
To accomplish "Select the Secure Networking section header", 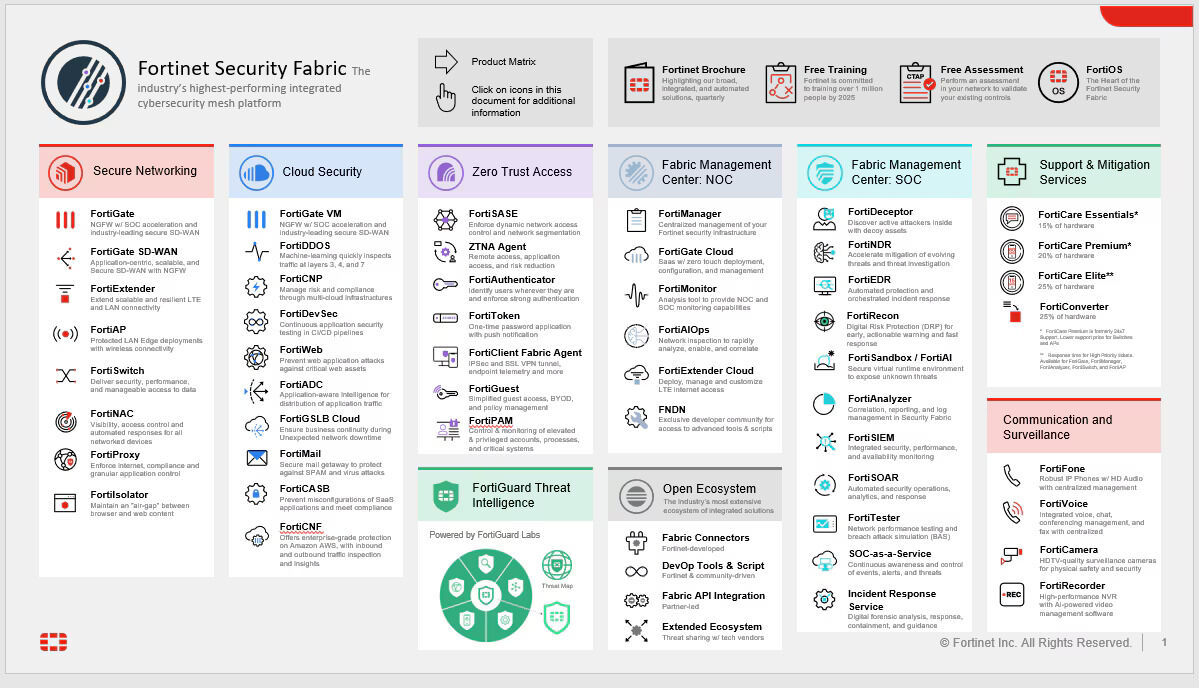I will click(144, 171).
